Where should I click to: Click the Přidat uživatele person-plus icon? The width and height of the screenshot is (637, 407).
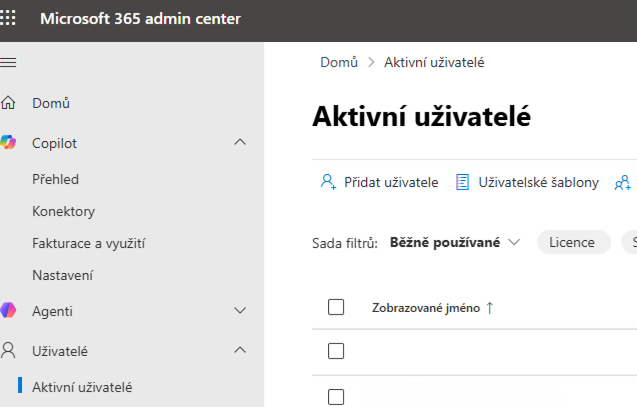[x=328, y=182]
